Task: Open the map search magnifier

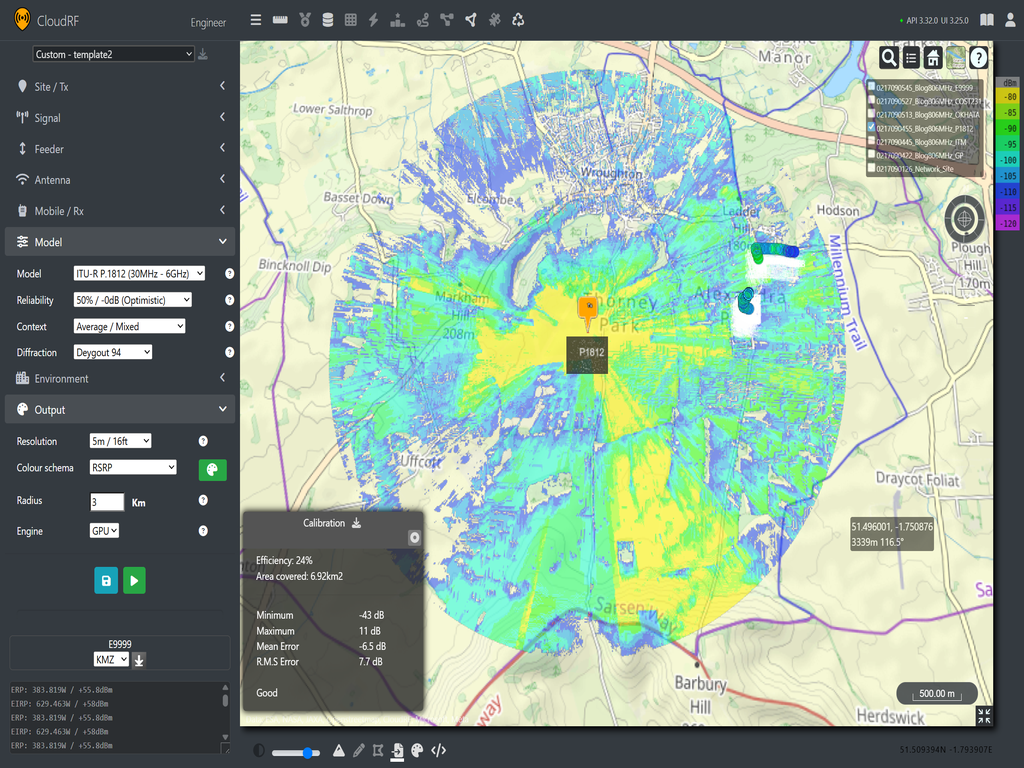Action: [889, 58]
